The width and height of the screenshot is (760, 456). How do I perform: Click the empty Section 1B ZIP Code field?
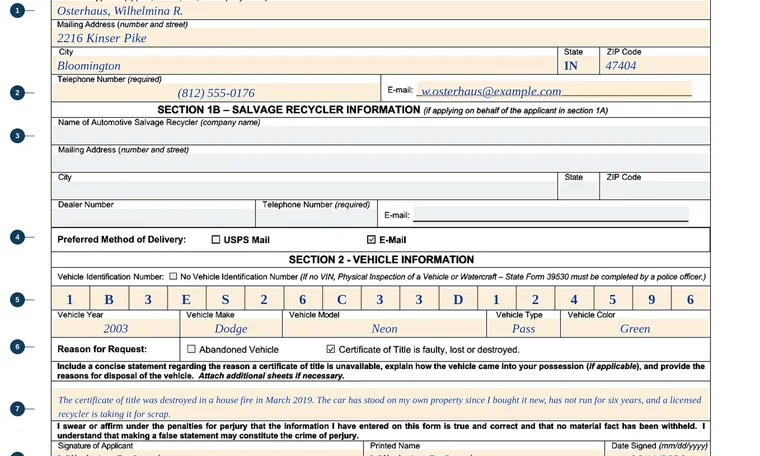(654, 190)
